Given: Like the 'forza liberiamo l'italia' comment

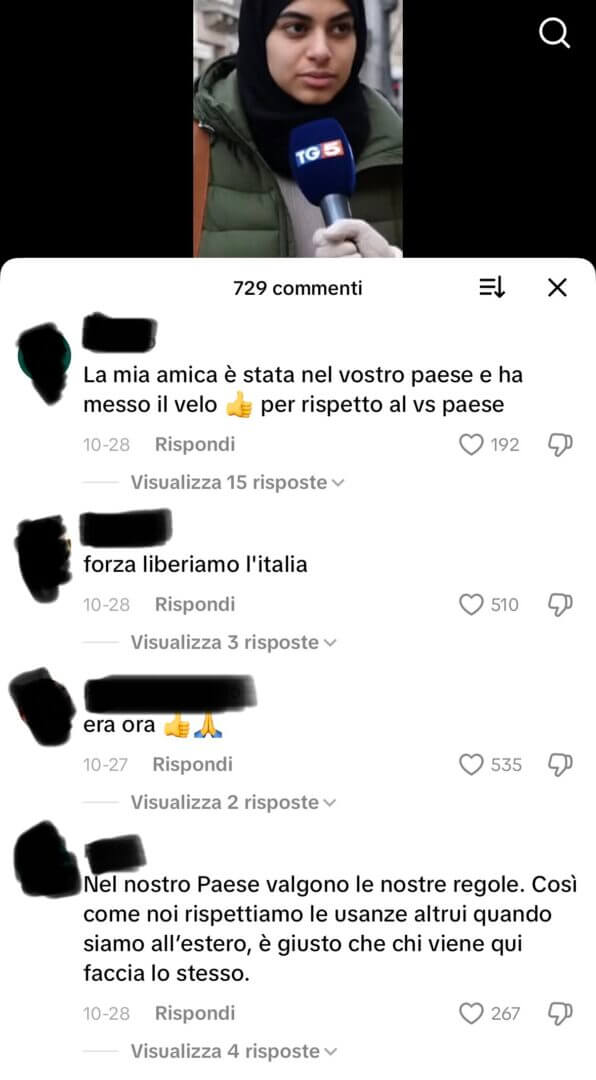Looking at the screenshot, I should click(471, 605).
